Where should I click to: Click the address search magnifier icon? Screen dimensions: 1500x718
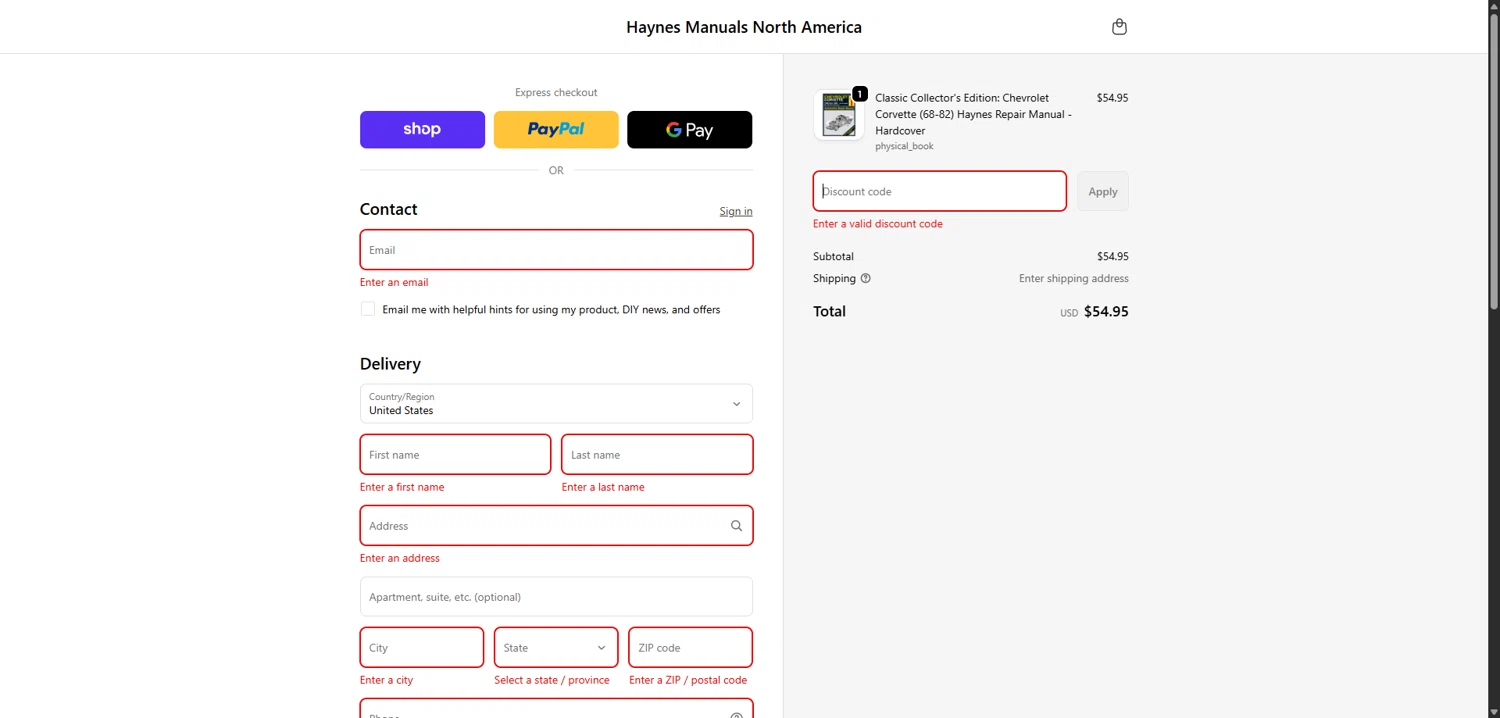point(736,526)
